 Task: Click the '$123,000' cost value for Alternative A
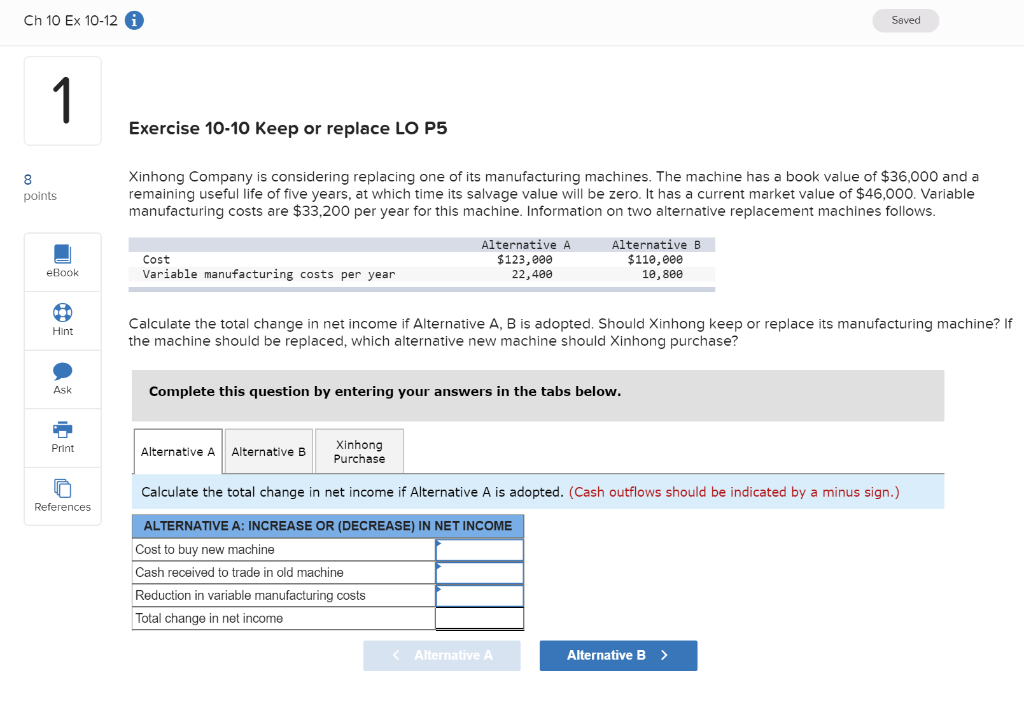524,259
